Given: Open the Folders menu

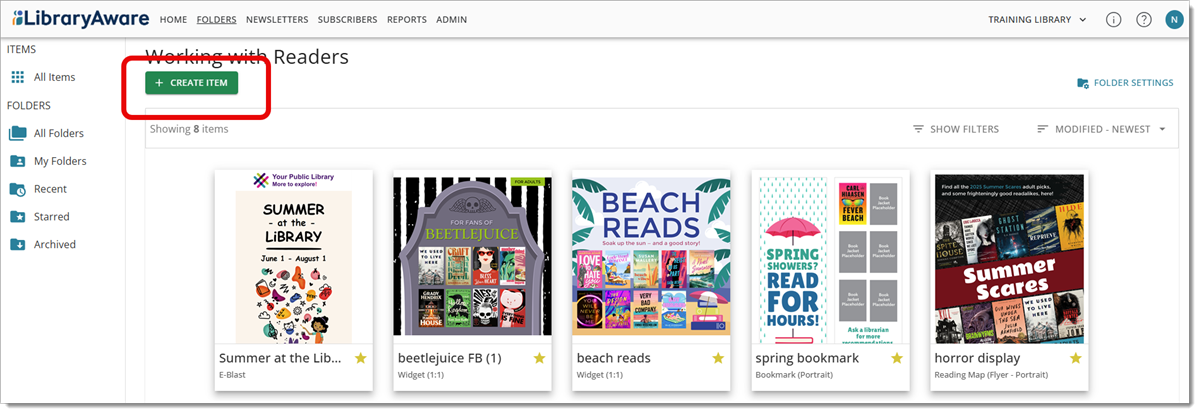Looking at the screenshot, I should (216, 20).
